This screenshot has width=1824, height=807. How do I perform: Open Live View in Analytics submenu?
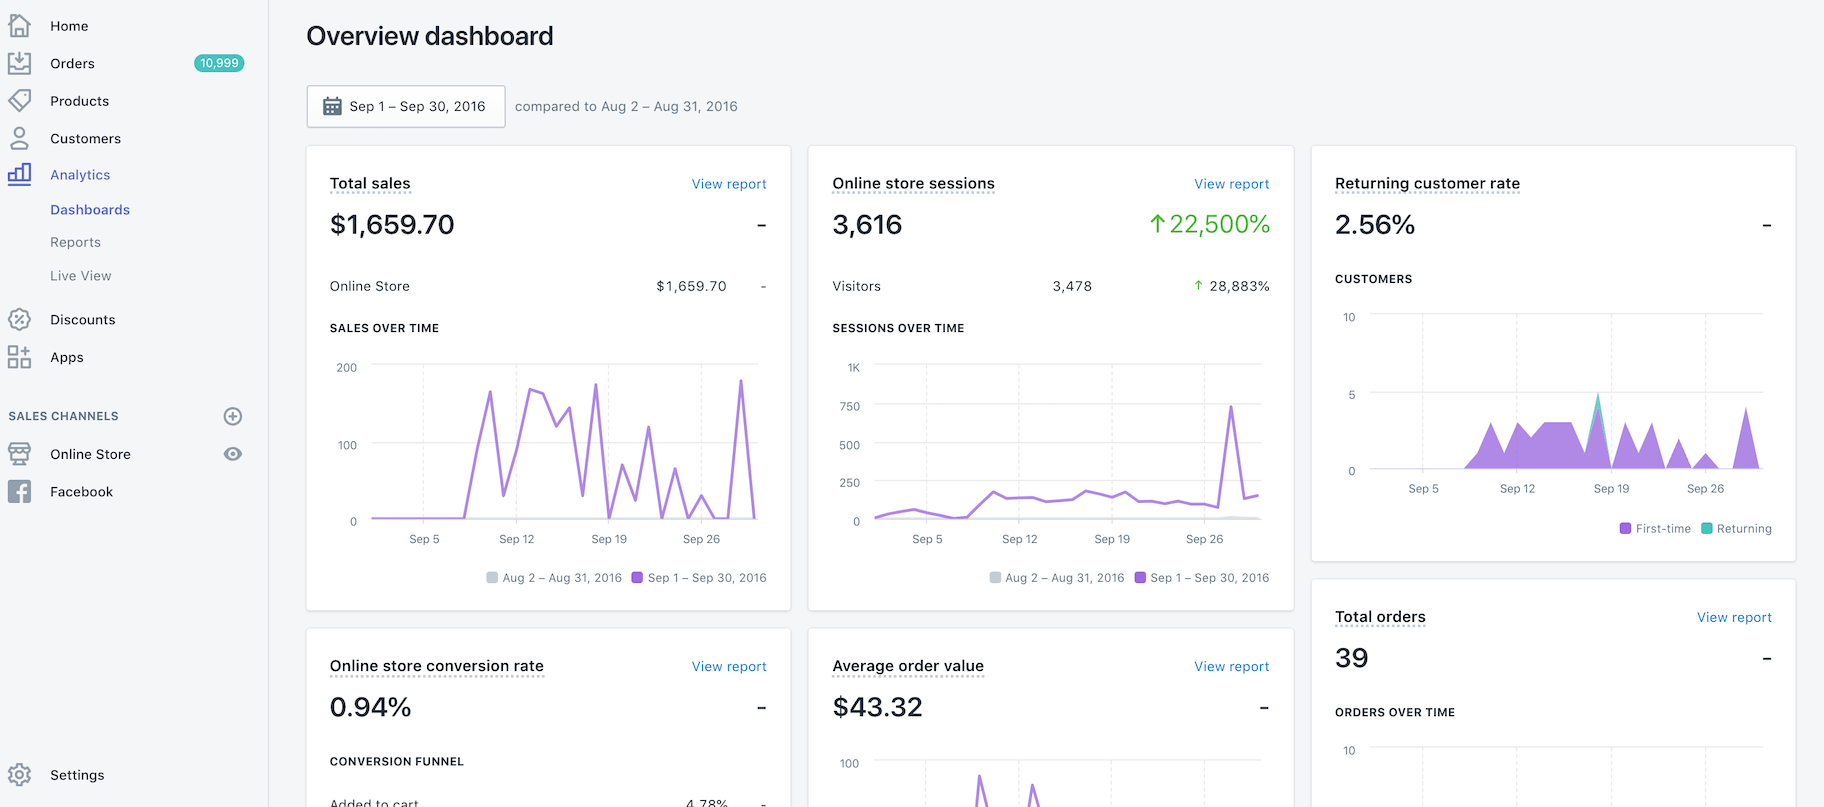[81, 276]
